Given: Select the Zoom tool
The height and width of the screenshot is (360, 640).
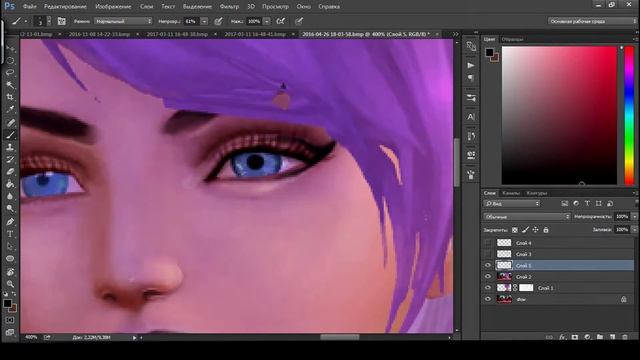Looking at the screenshot, I should [x=10, y=284].
